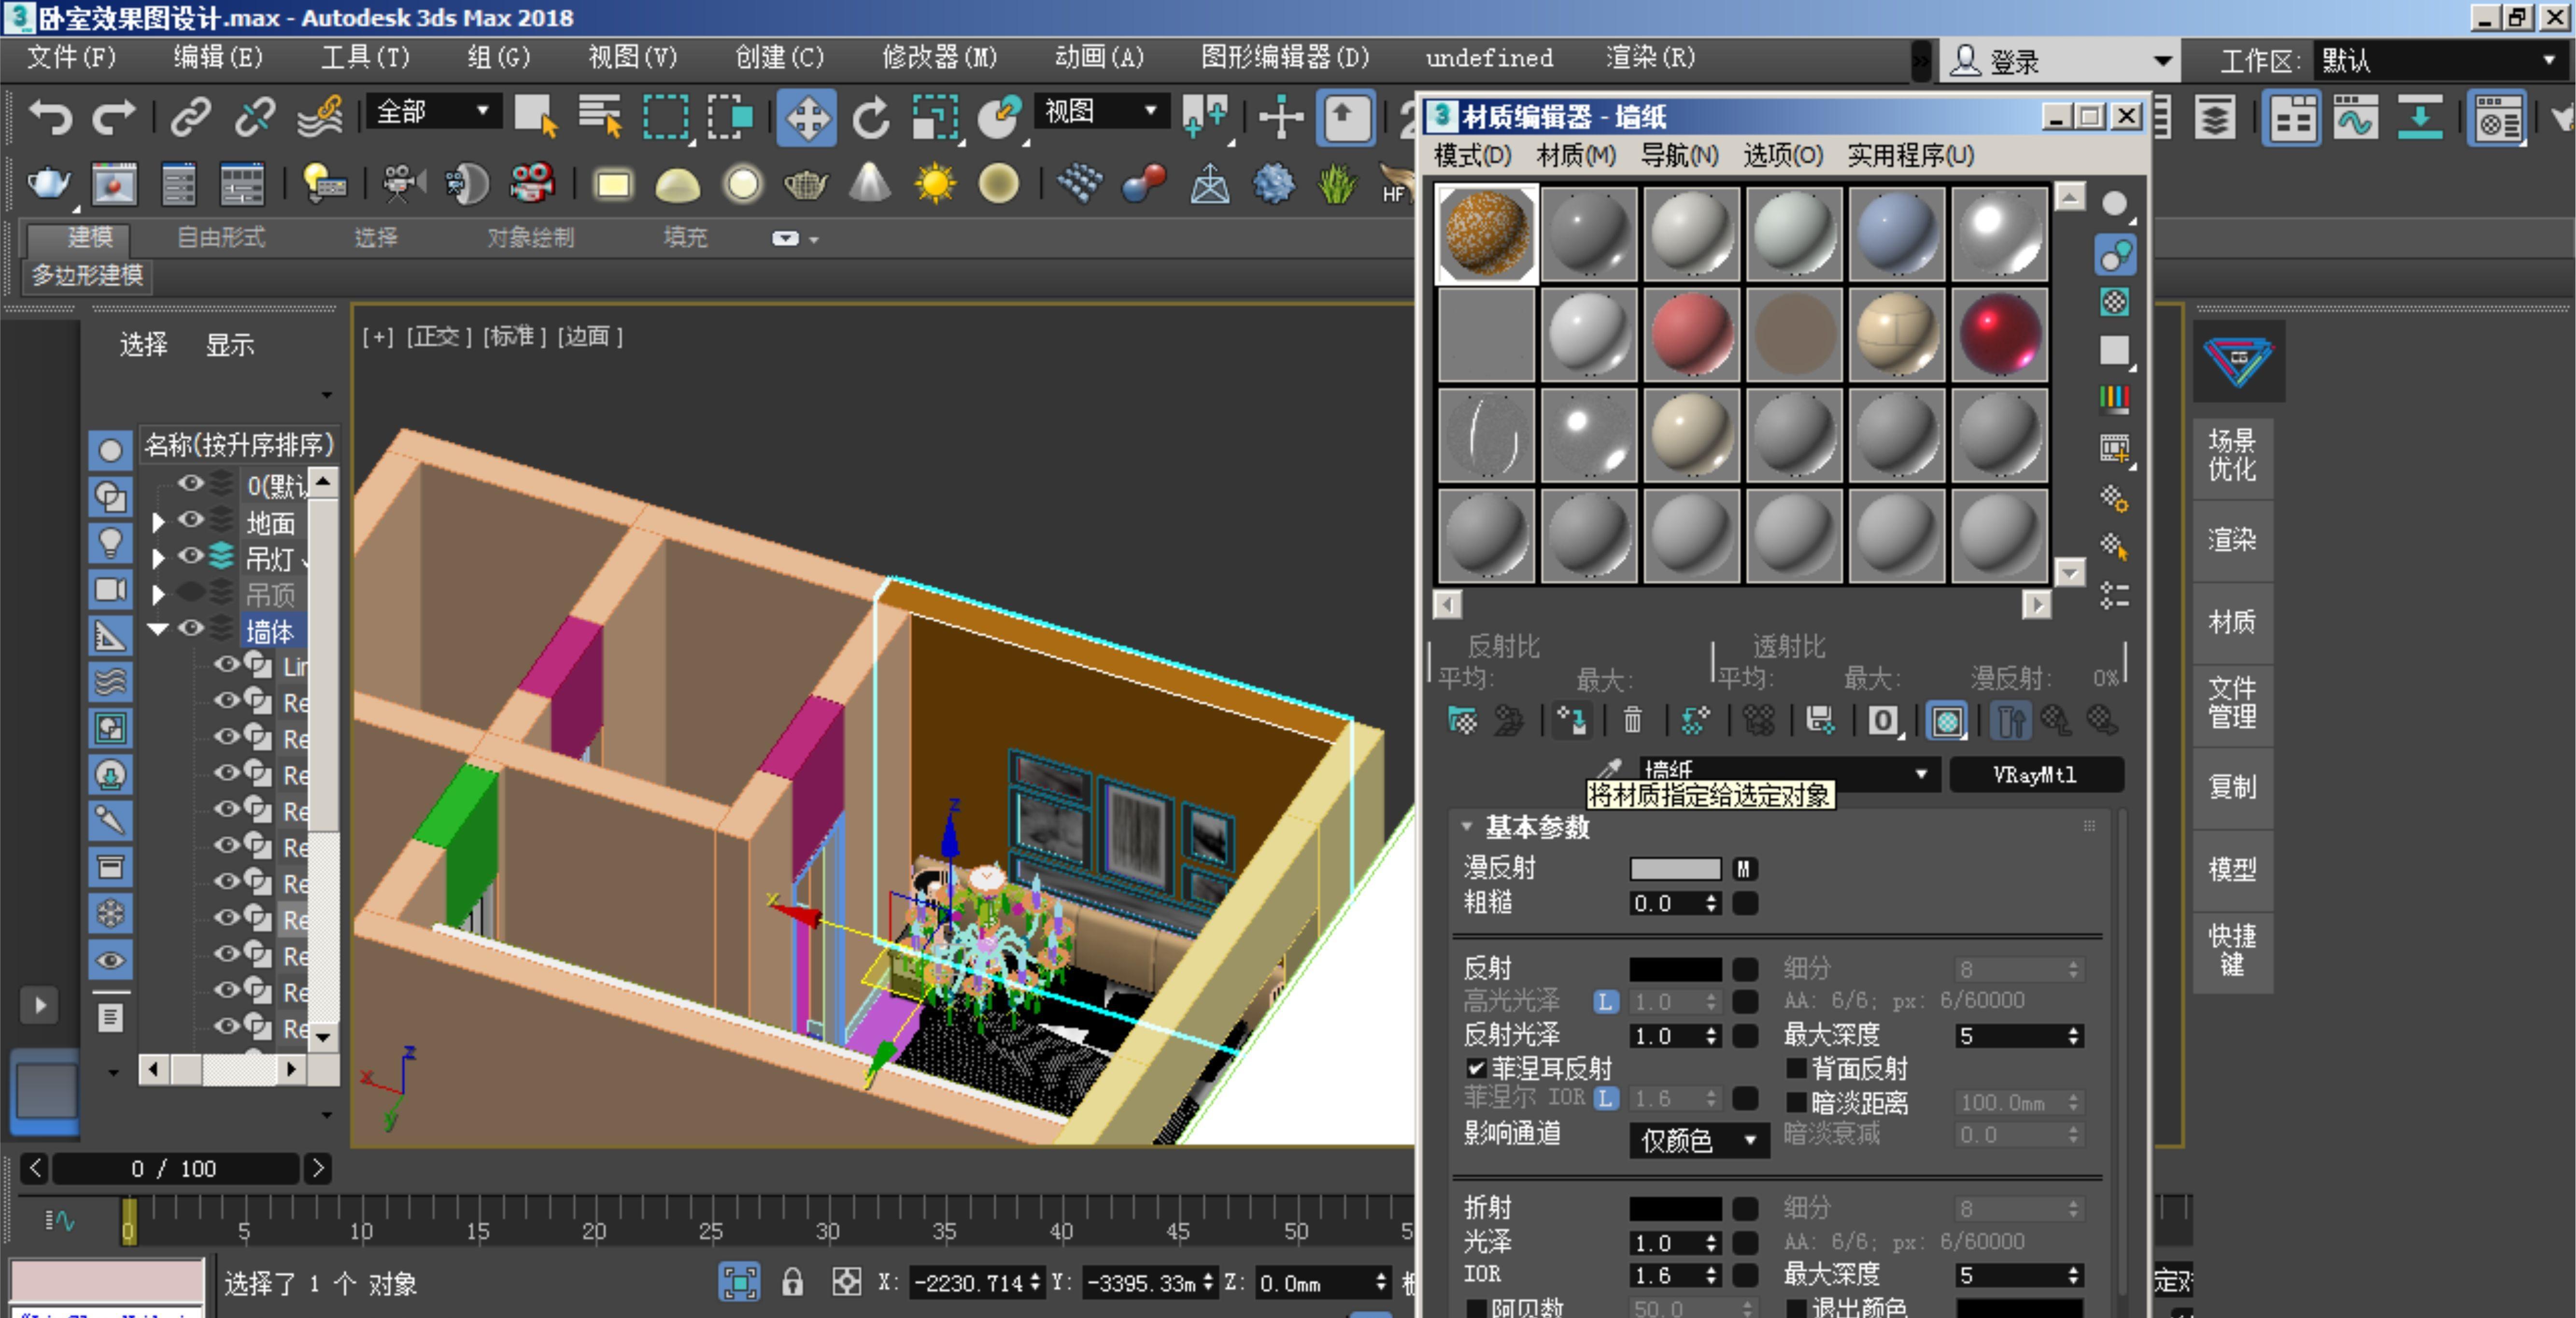Enable the 暗淡距离 checkbox
The width and height of the screenshot is (2576, 1318).
tap(1796, 1102)
